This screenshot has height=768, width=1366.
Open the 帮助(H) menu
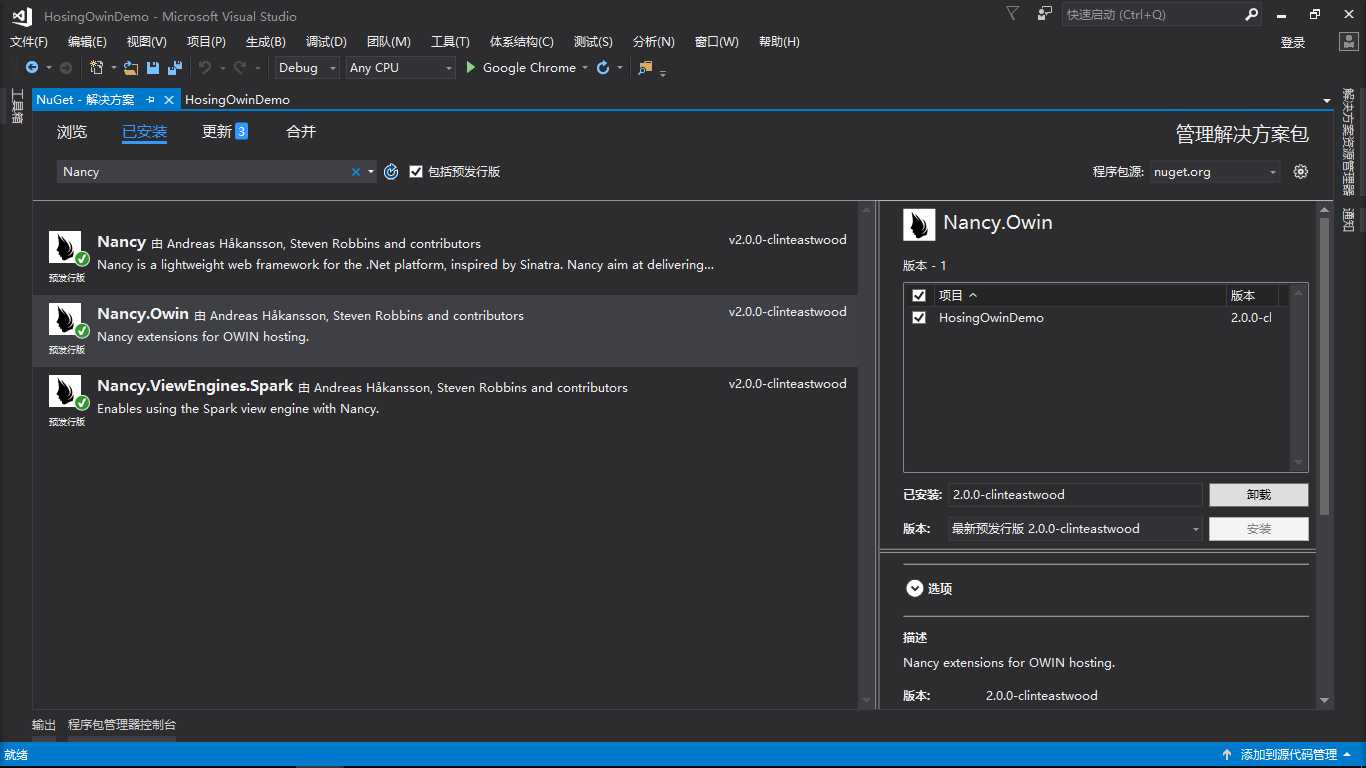point(779,41)
